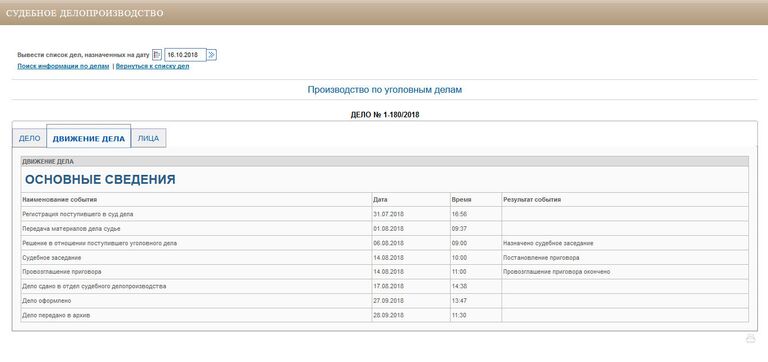Click the time cell 13:47

tap(476, 301)
